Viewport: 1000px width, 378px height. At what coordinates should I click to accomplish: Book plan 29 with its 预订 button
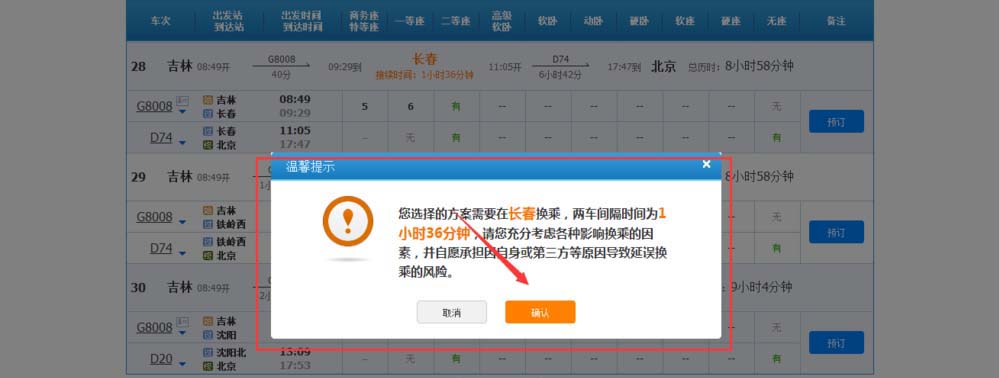[836, 232]
